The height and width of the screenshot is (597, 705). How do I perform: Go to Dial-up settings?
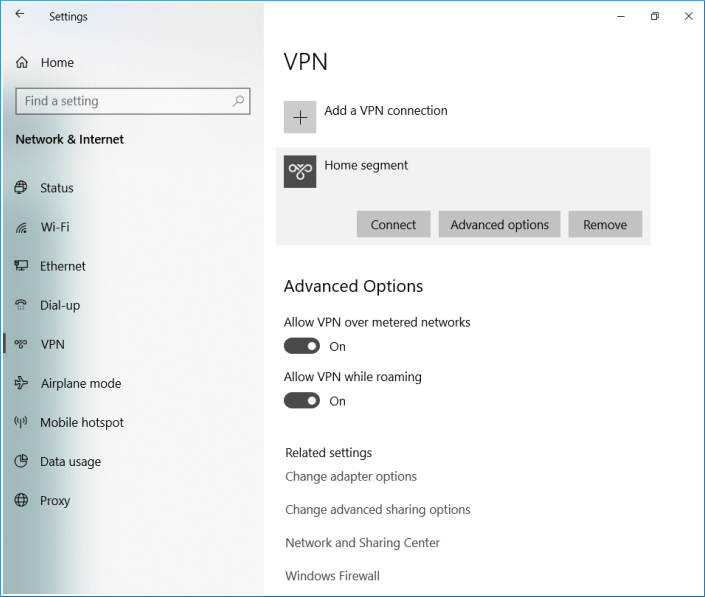60,305
